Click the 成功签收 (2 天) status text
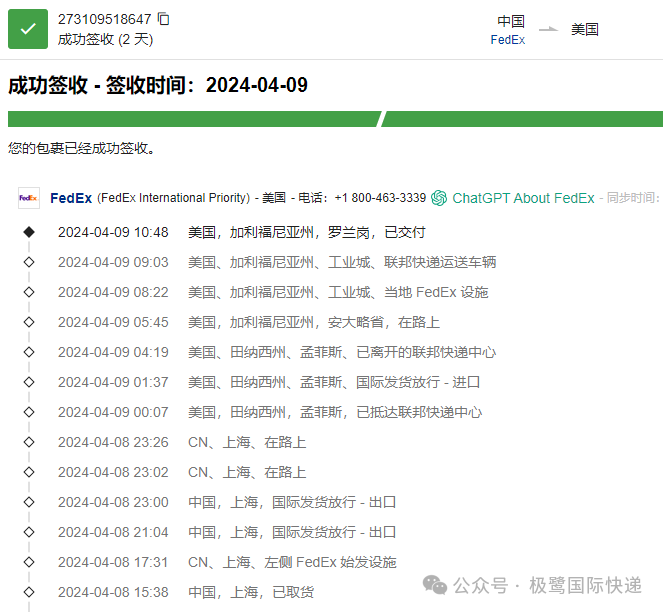 (x=105, y=39)
